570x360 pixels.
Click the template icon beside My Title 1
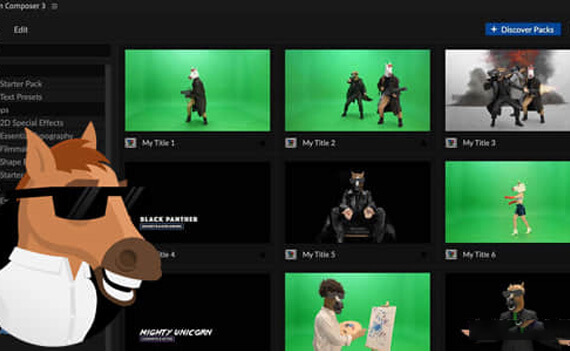pyautogui.click(x=131, y=143)
